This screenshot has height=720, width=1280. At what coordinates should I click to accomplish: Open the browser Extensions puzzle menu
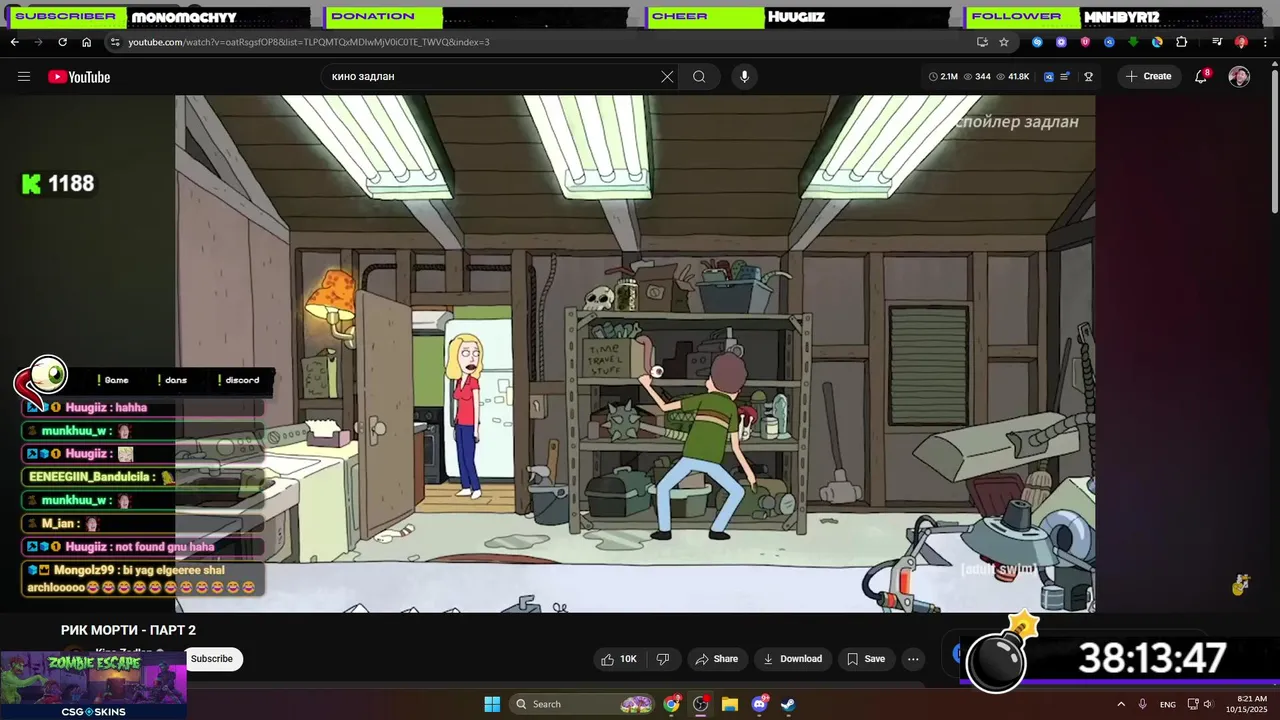point(1181,42)
